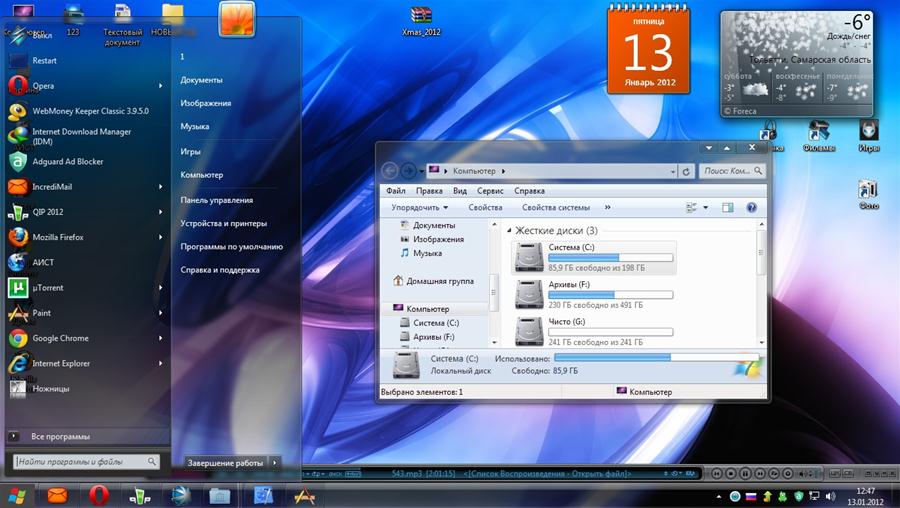Click the Opera icon on the taskbar

(x=98, y=495)
